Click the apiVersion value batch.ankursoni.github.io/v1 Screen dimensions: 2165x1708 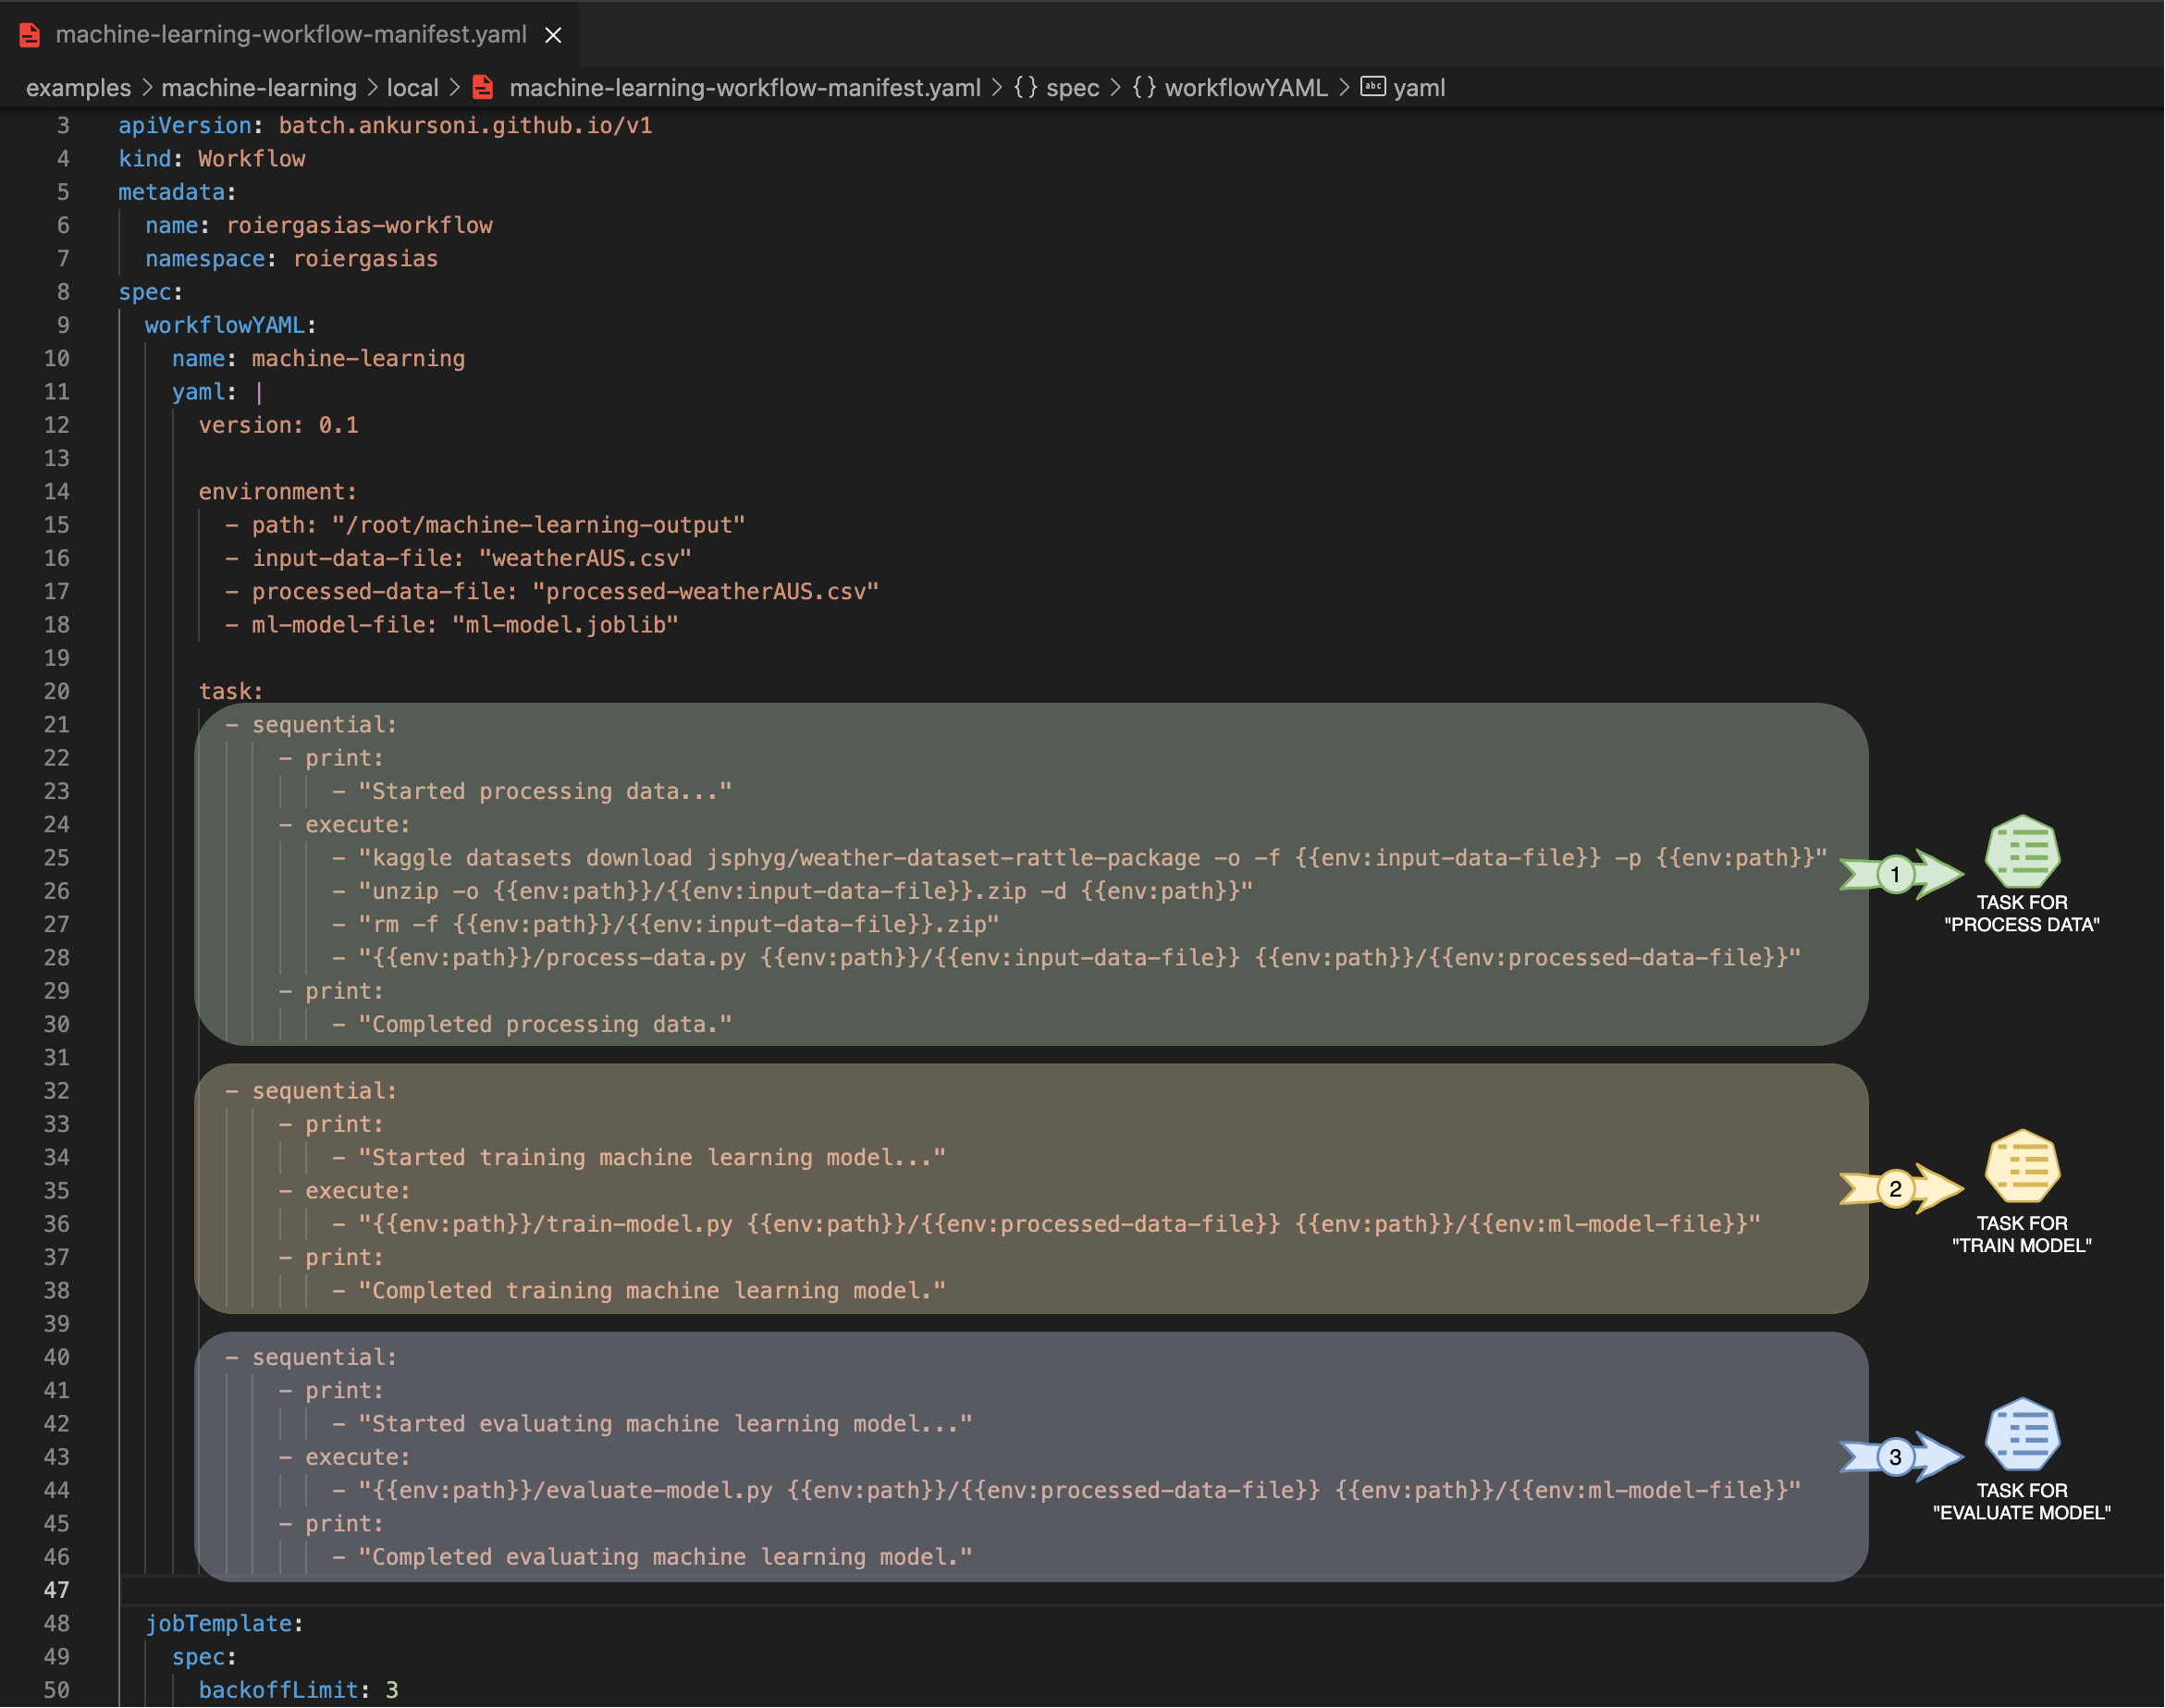[x=465, y=125]
